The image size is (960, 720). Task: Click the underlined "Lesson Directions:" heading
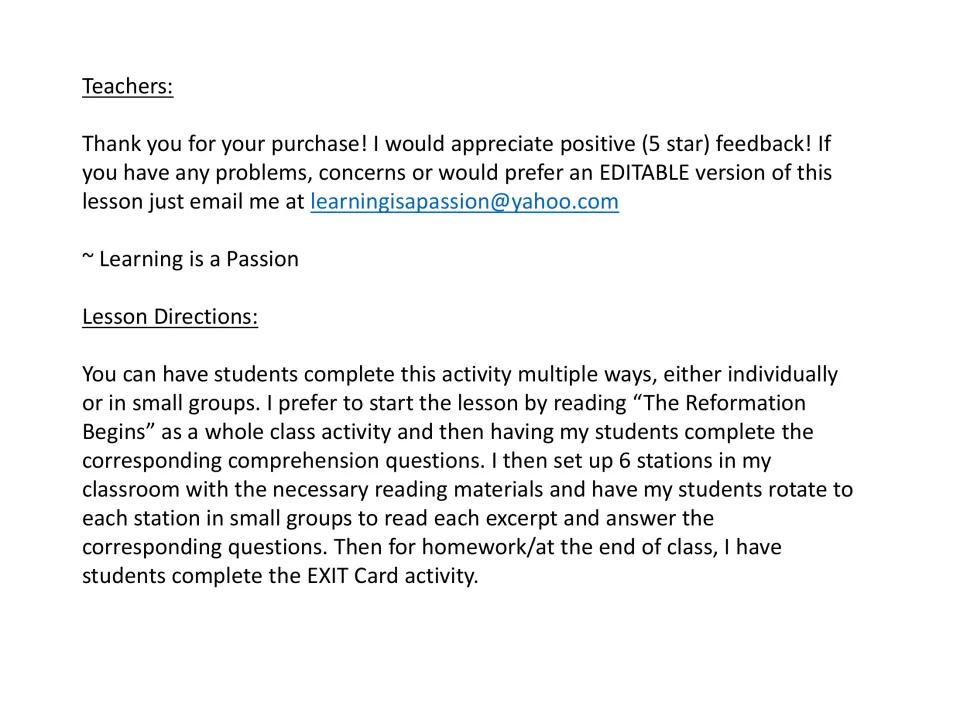170,317
